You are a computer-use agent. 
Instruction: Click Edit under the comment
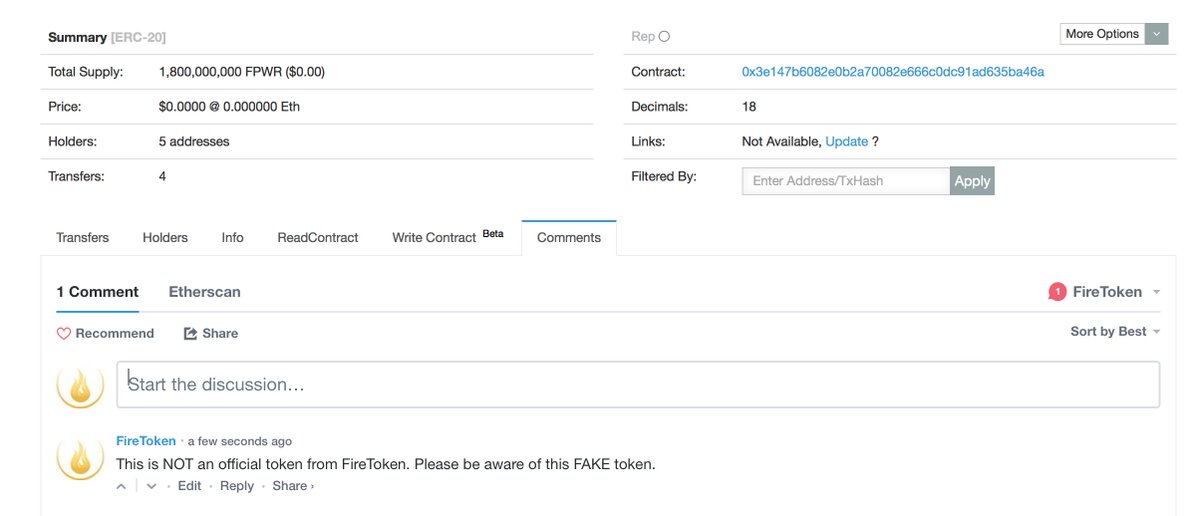point(189,486)
